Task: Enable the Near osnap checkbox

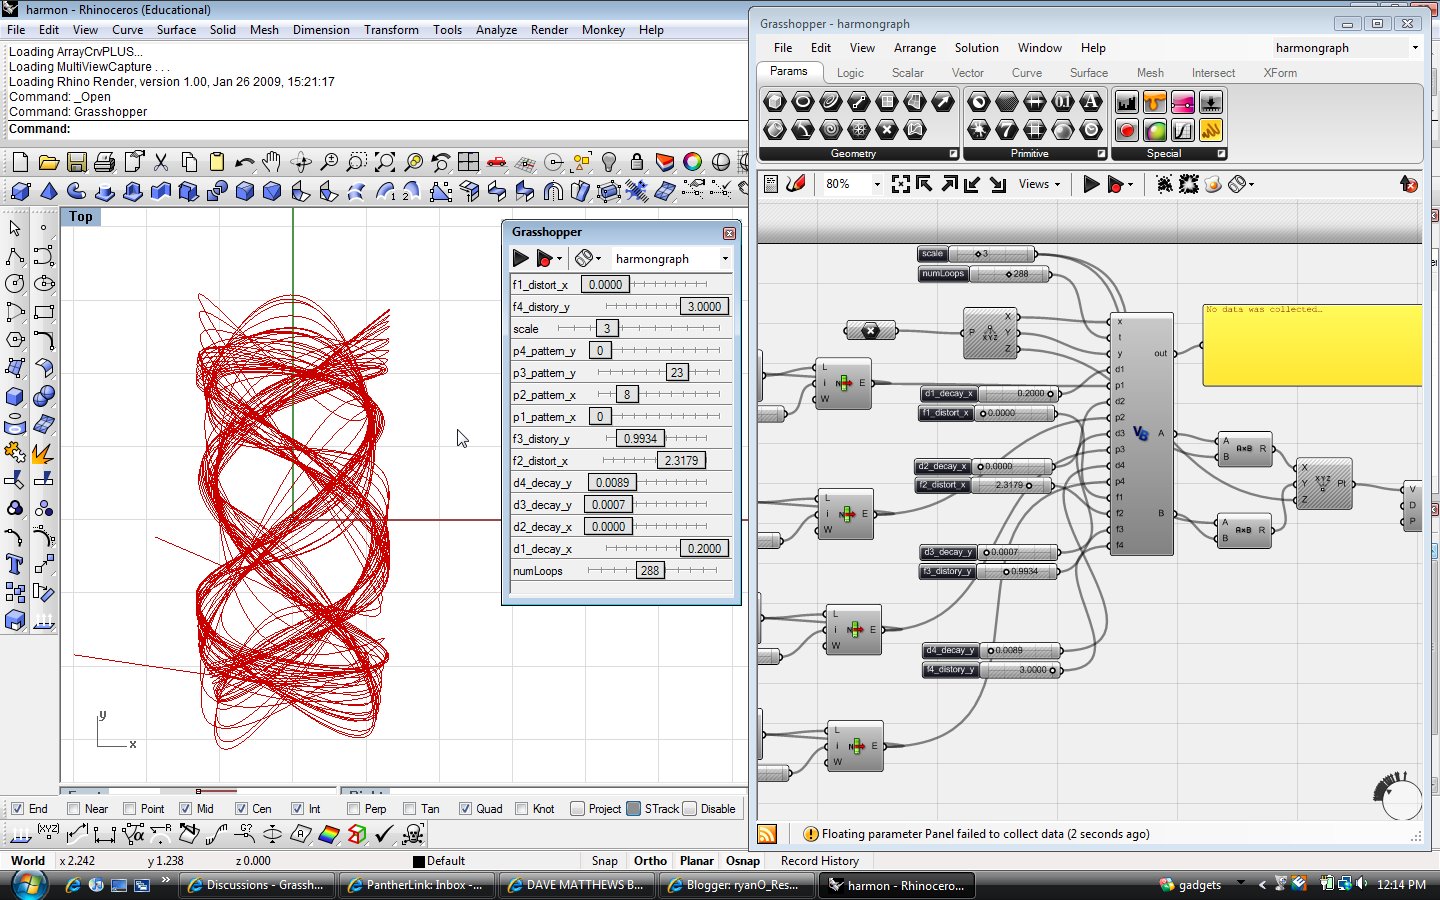Action: tap(73, 809)
